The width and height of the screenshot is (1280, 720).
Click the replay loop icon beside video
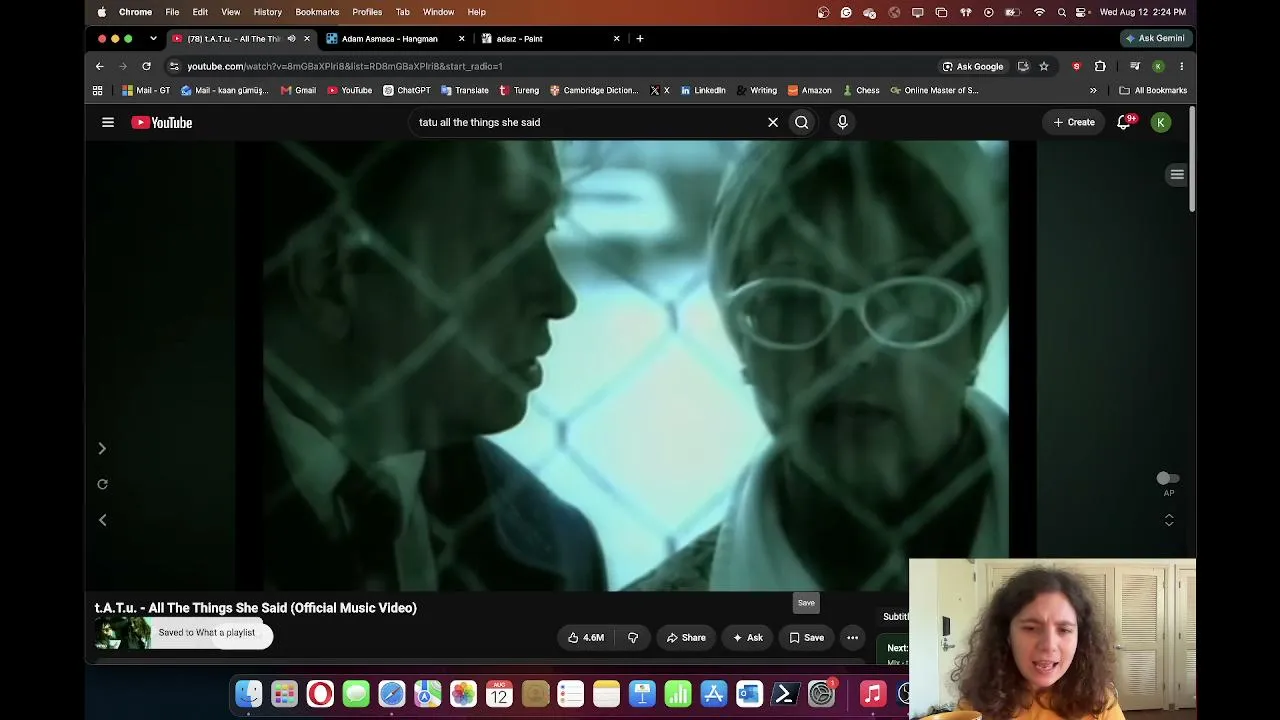[102, 484]
